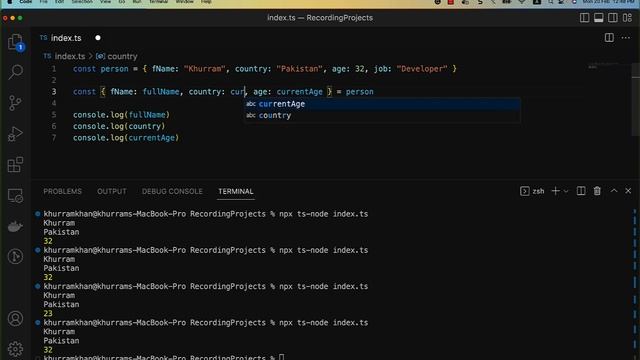The image size is (640, 360).
Task: Click the console.log(country) line
Action: coord(119,126)
